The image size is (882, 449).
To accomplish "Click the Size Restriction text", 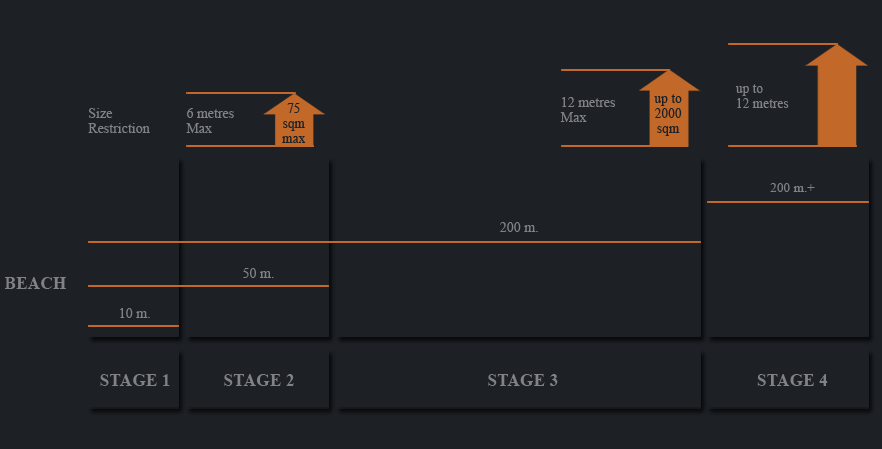I will tap(119, 121).
